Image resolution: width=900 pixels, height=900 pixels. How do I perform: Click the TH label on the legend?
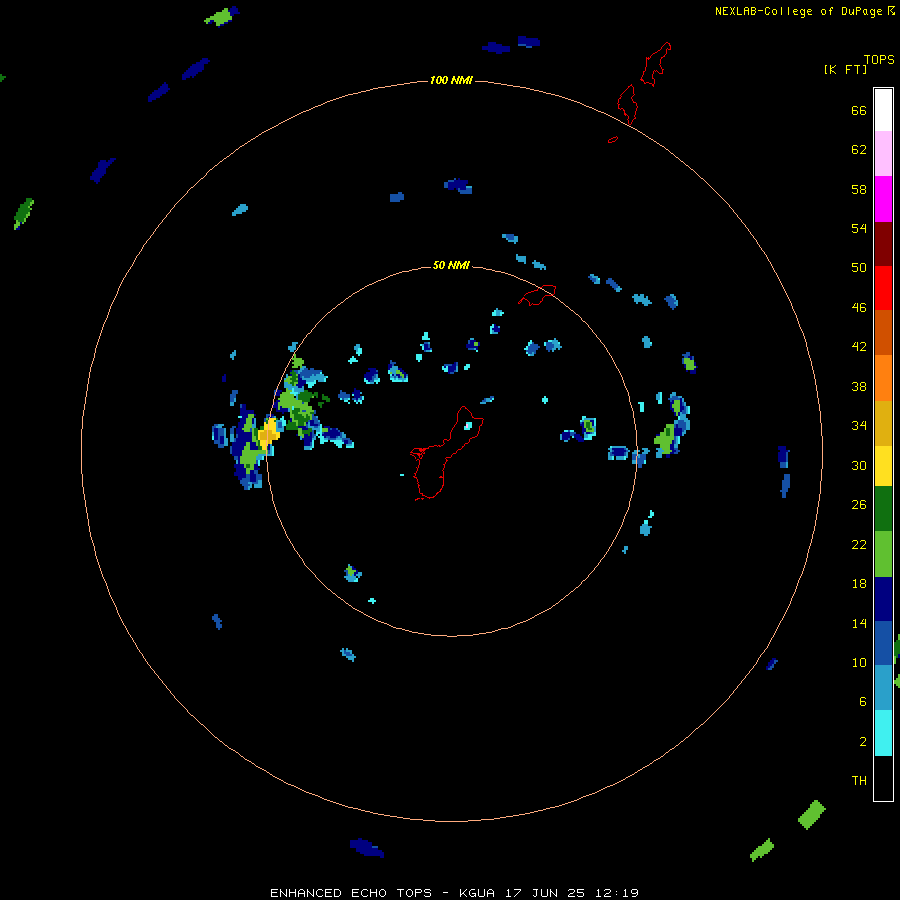point(859,781)
